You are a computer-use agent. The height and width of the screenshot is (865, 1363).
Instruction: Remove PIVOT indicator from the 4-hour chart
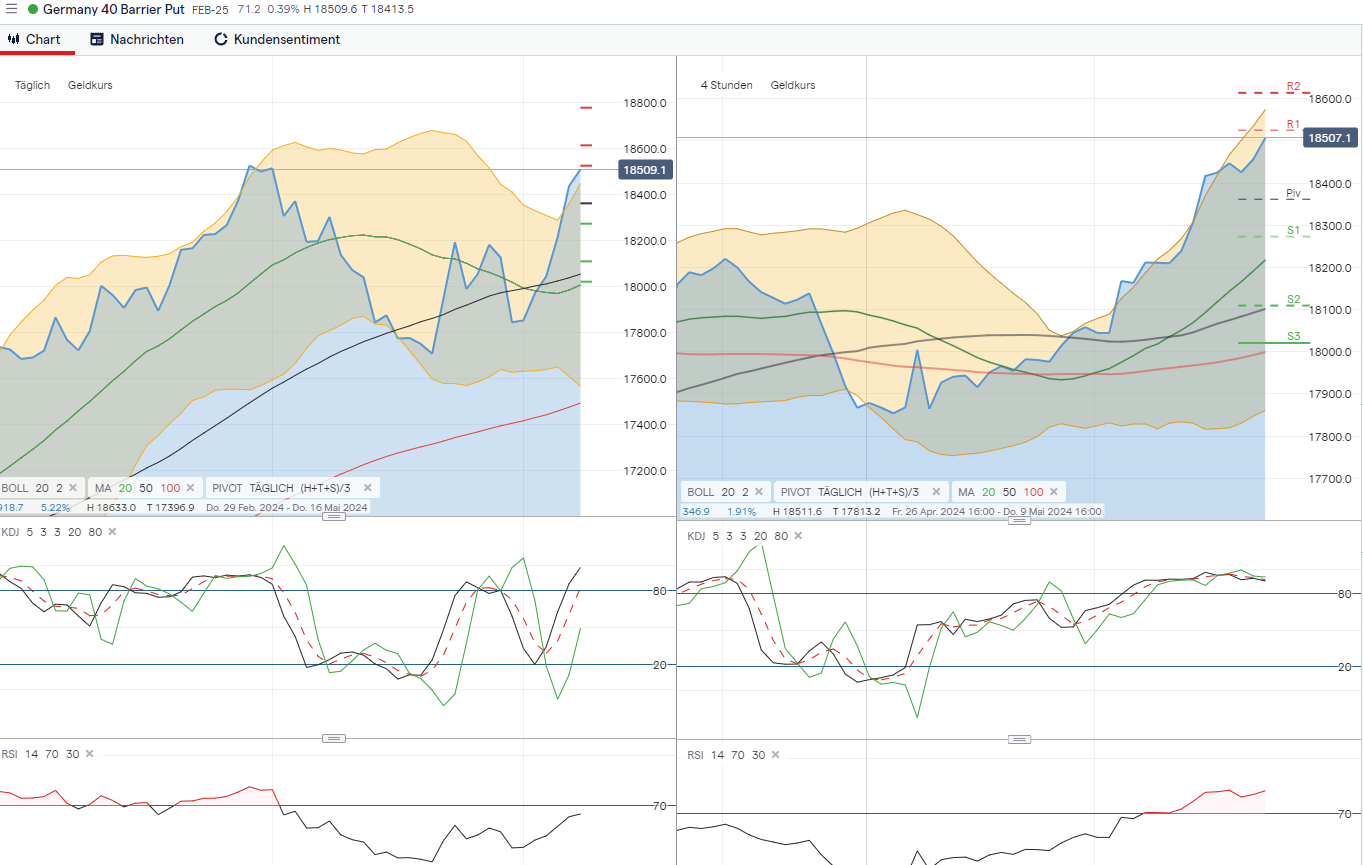(936, 492)
